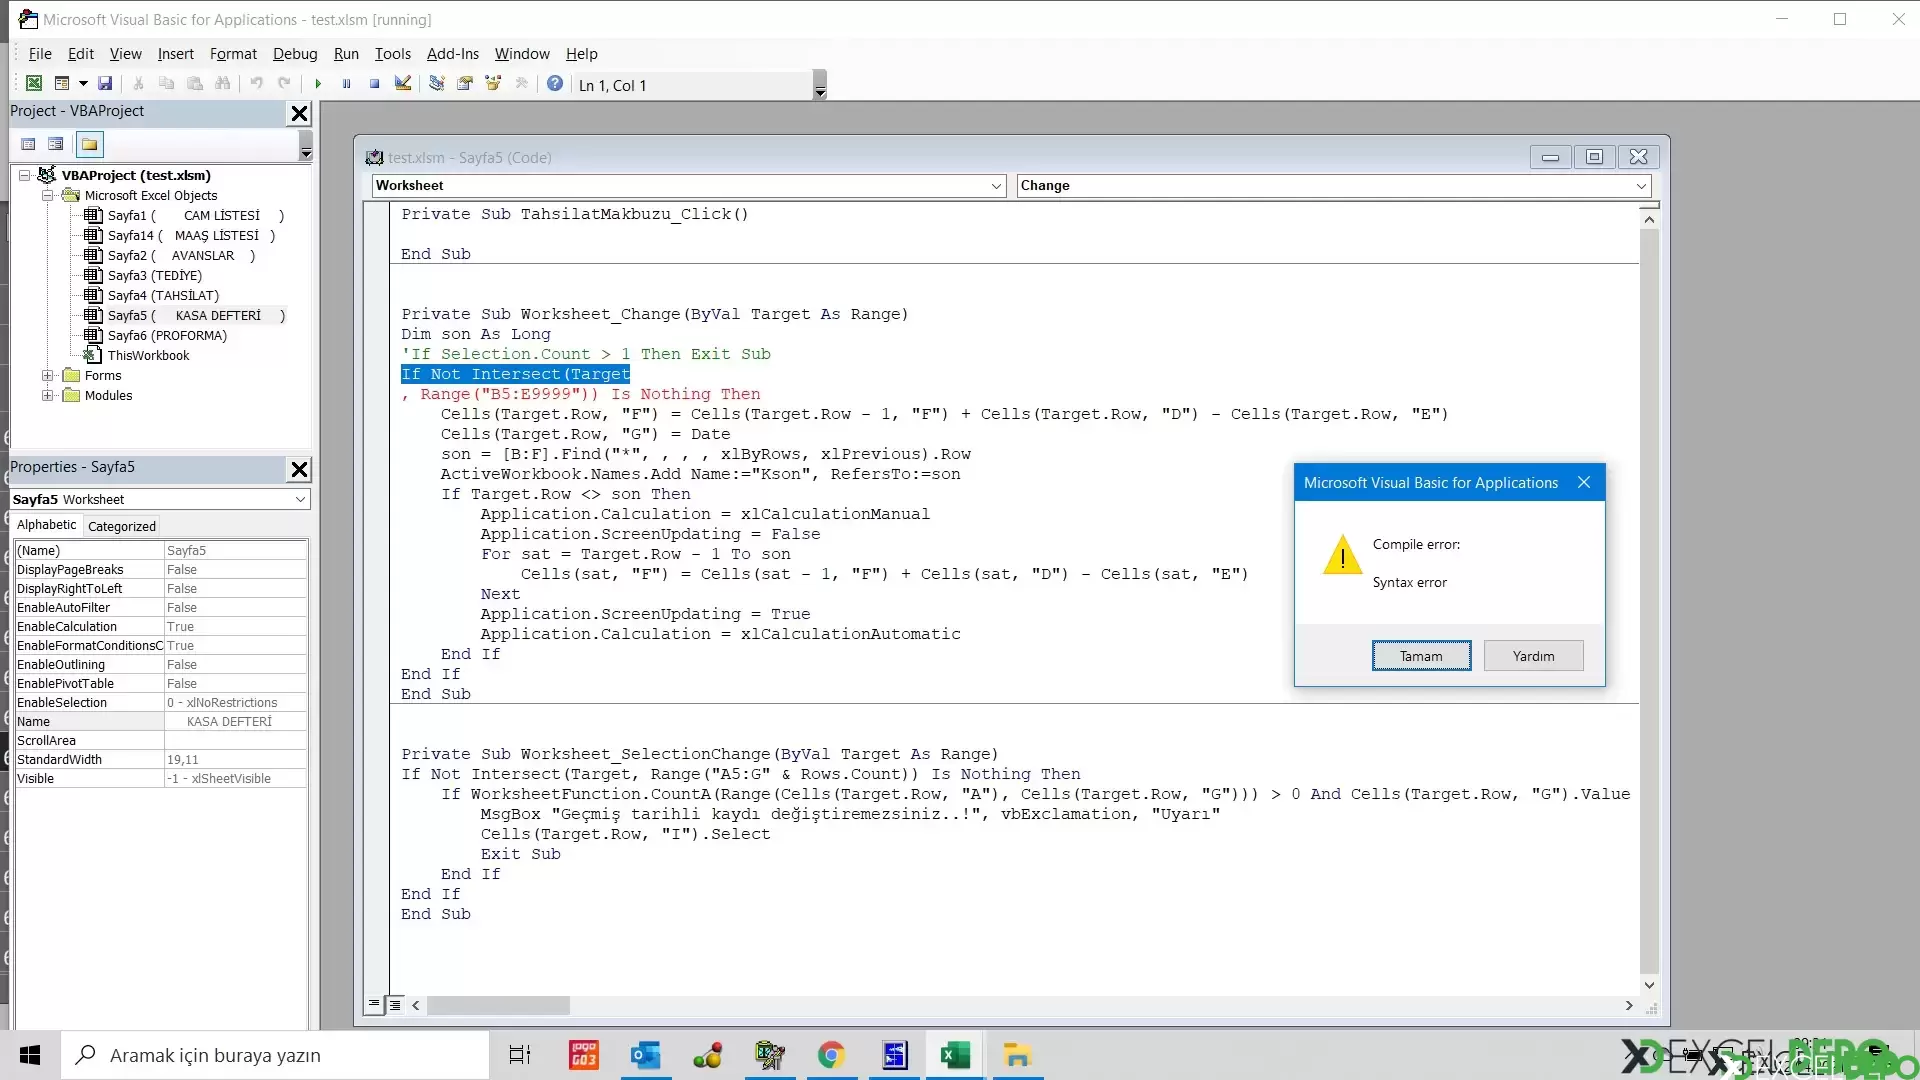Click the Excel icon on the taskbar
The image size is (1920, 1080).
coord(955,1055)
